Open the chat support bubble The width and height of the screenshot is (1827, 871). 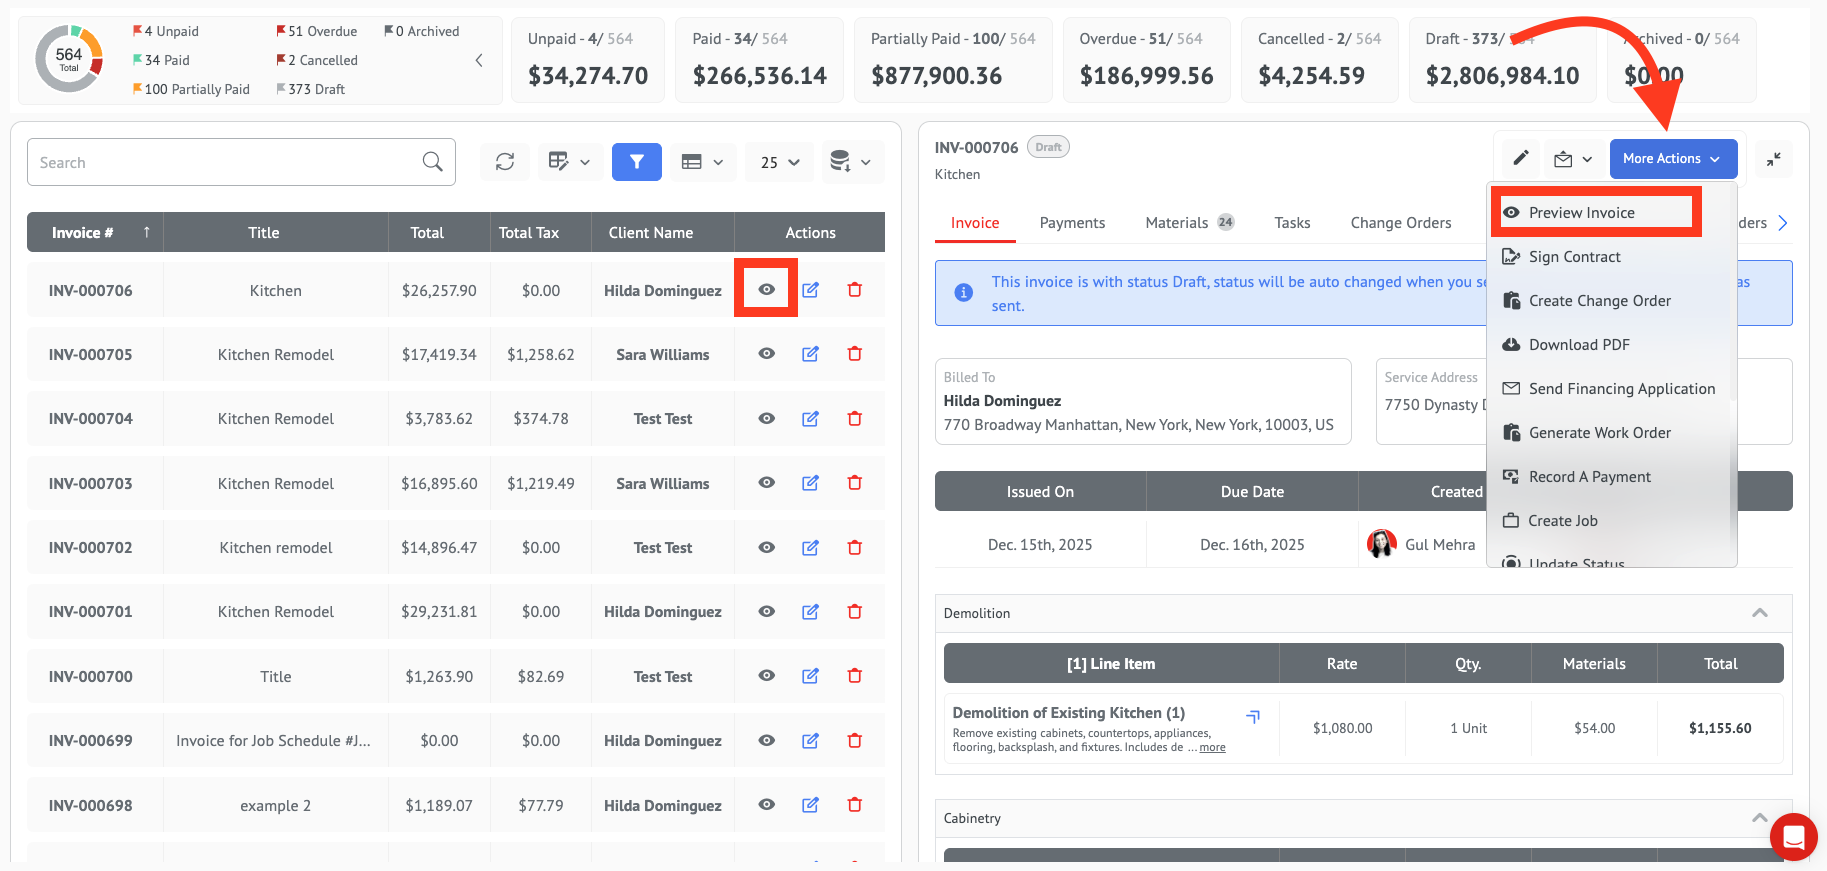point(1793,837)
